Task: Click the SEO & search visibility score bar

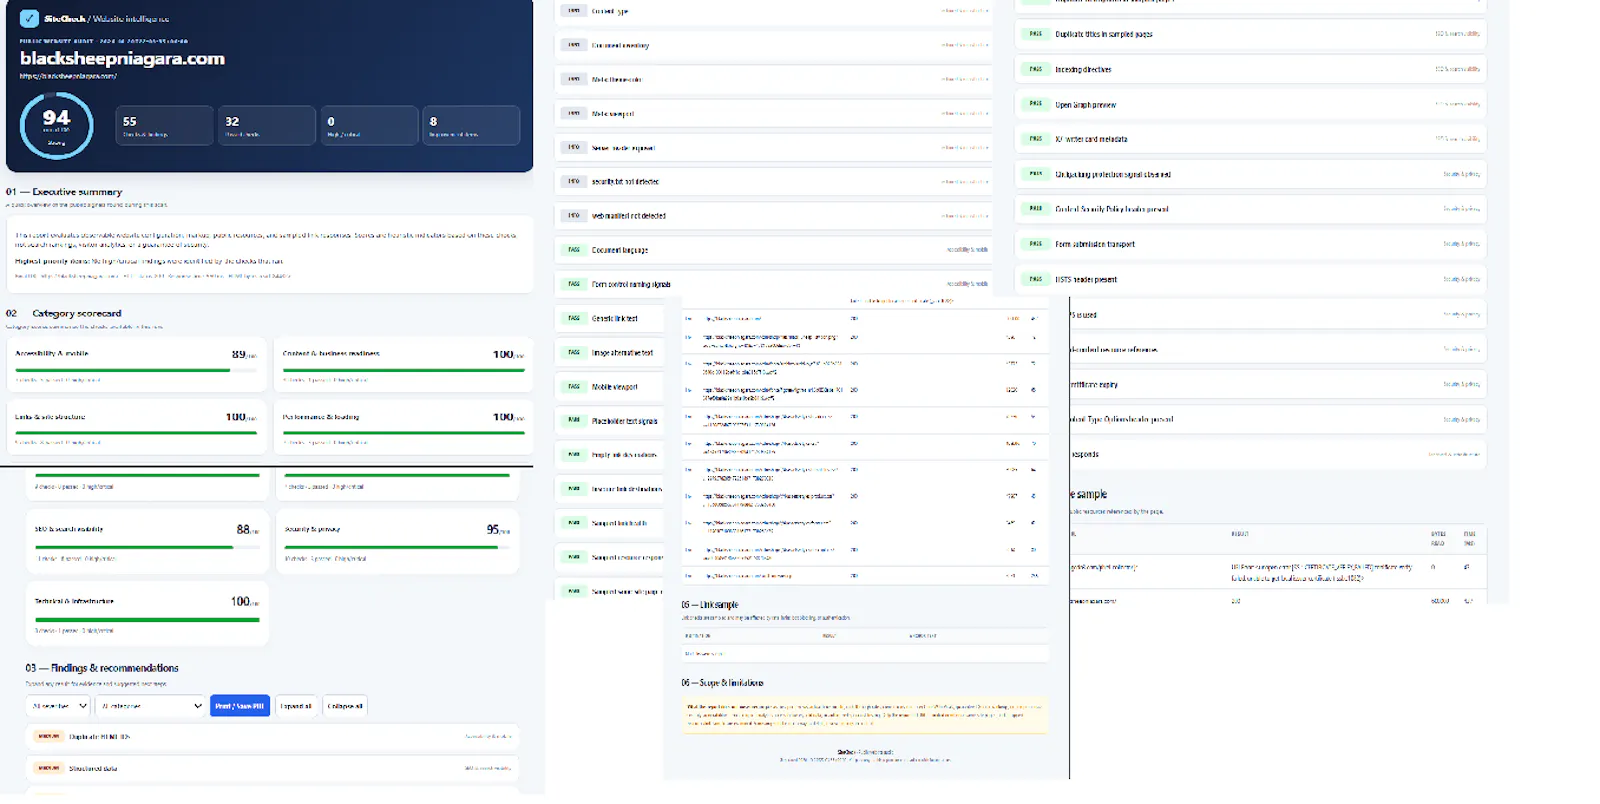Action: coord(147,547)
